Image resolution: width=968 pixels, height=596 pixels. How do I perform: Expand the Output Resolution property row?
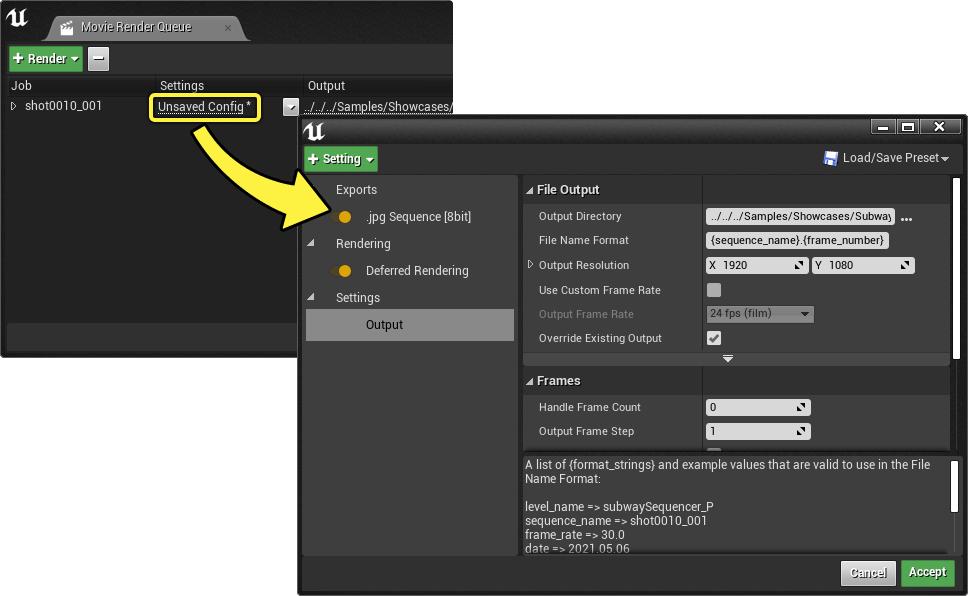pyautogui.click(x=531, y=265)
